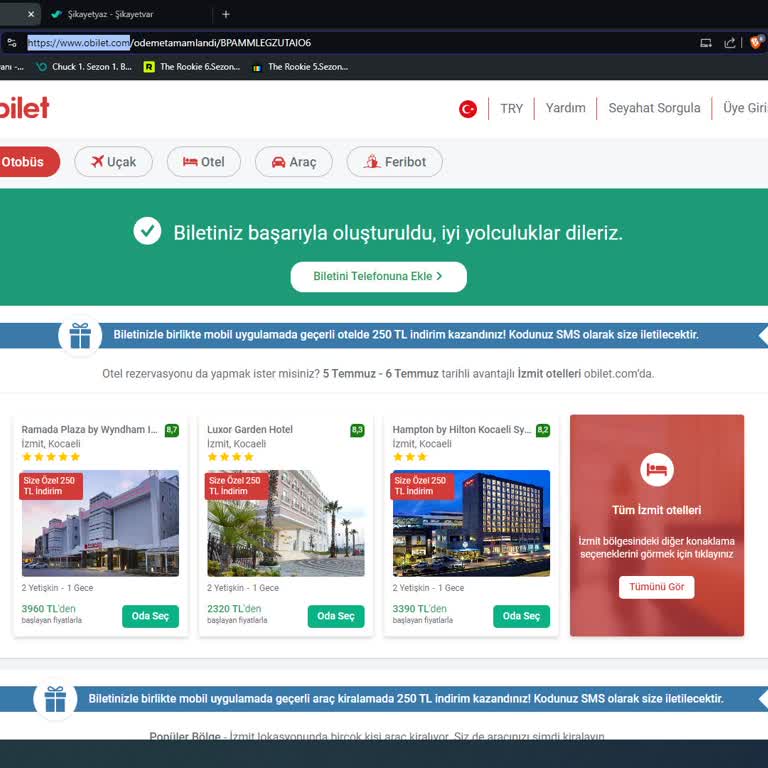Open Hampton by Hilton Kocaeli title
This screenshot has width=768, height=768.
point(461,430)
